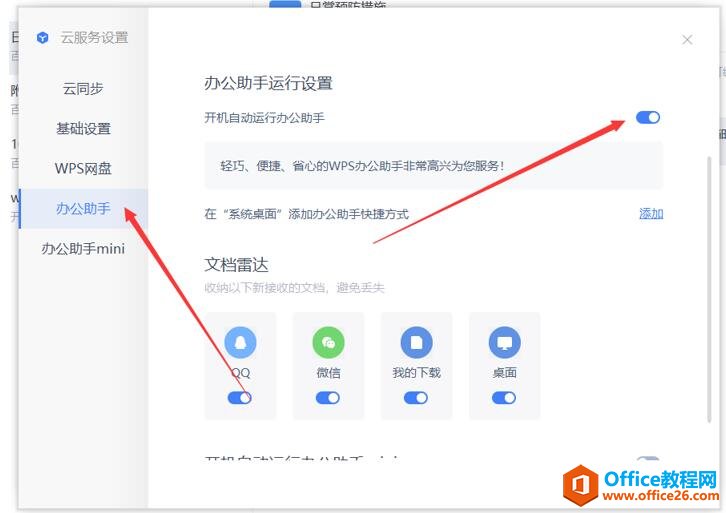The image size is (726, 513).
Task: Click the 添加 desktop shortcut link
Action: tap(651, 214)
